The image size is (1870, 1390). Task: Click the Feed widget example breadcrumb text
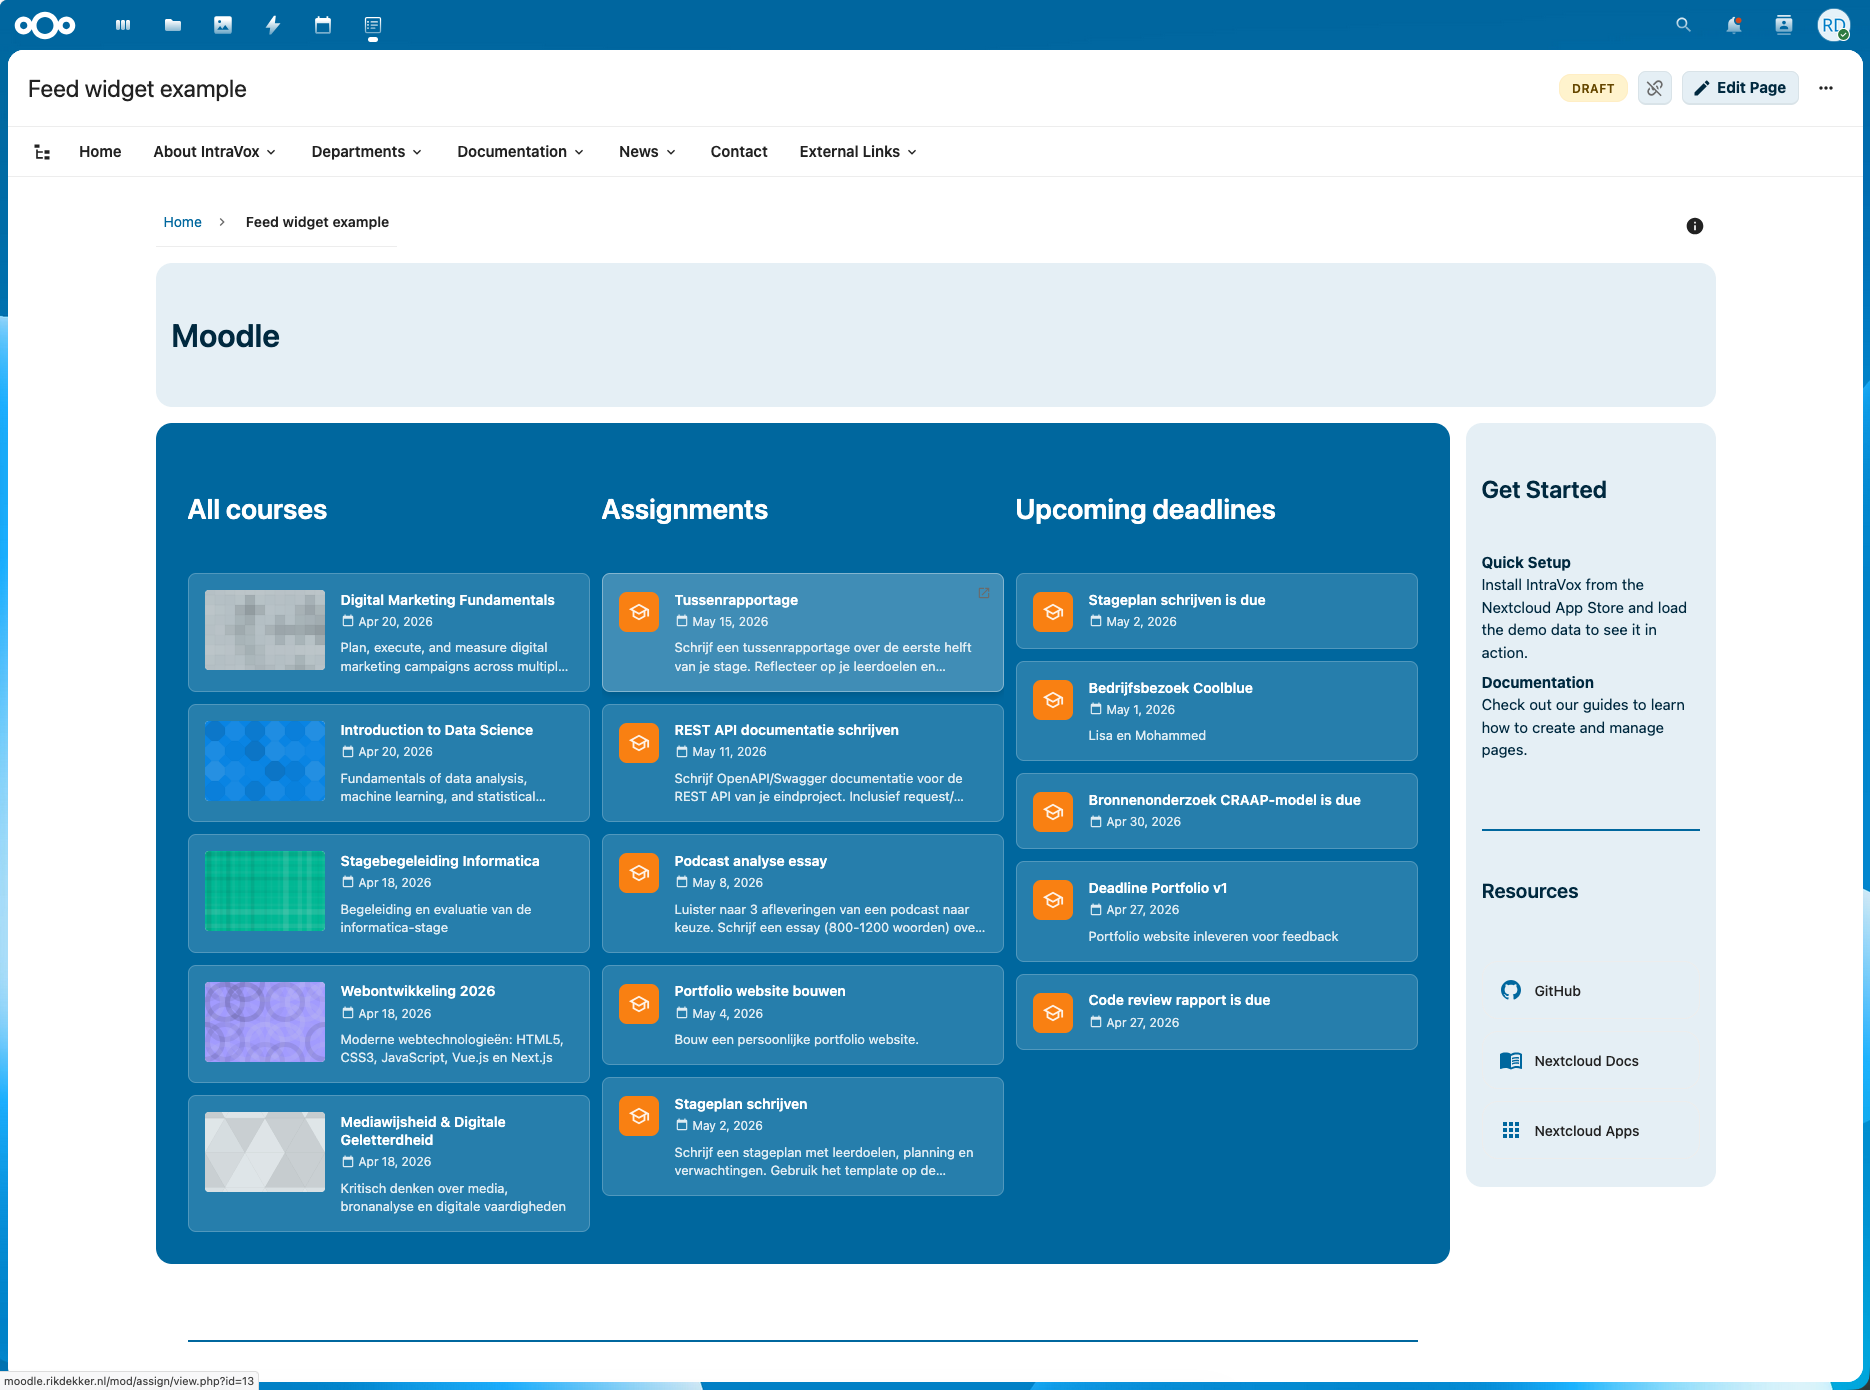click(x=317, y=222)
